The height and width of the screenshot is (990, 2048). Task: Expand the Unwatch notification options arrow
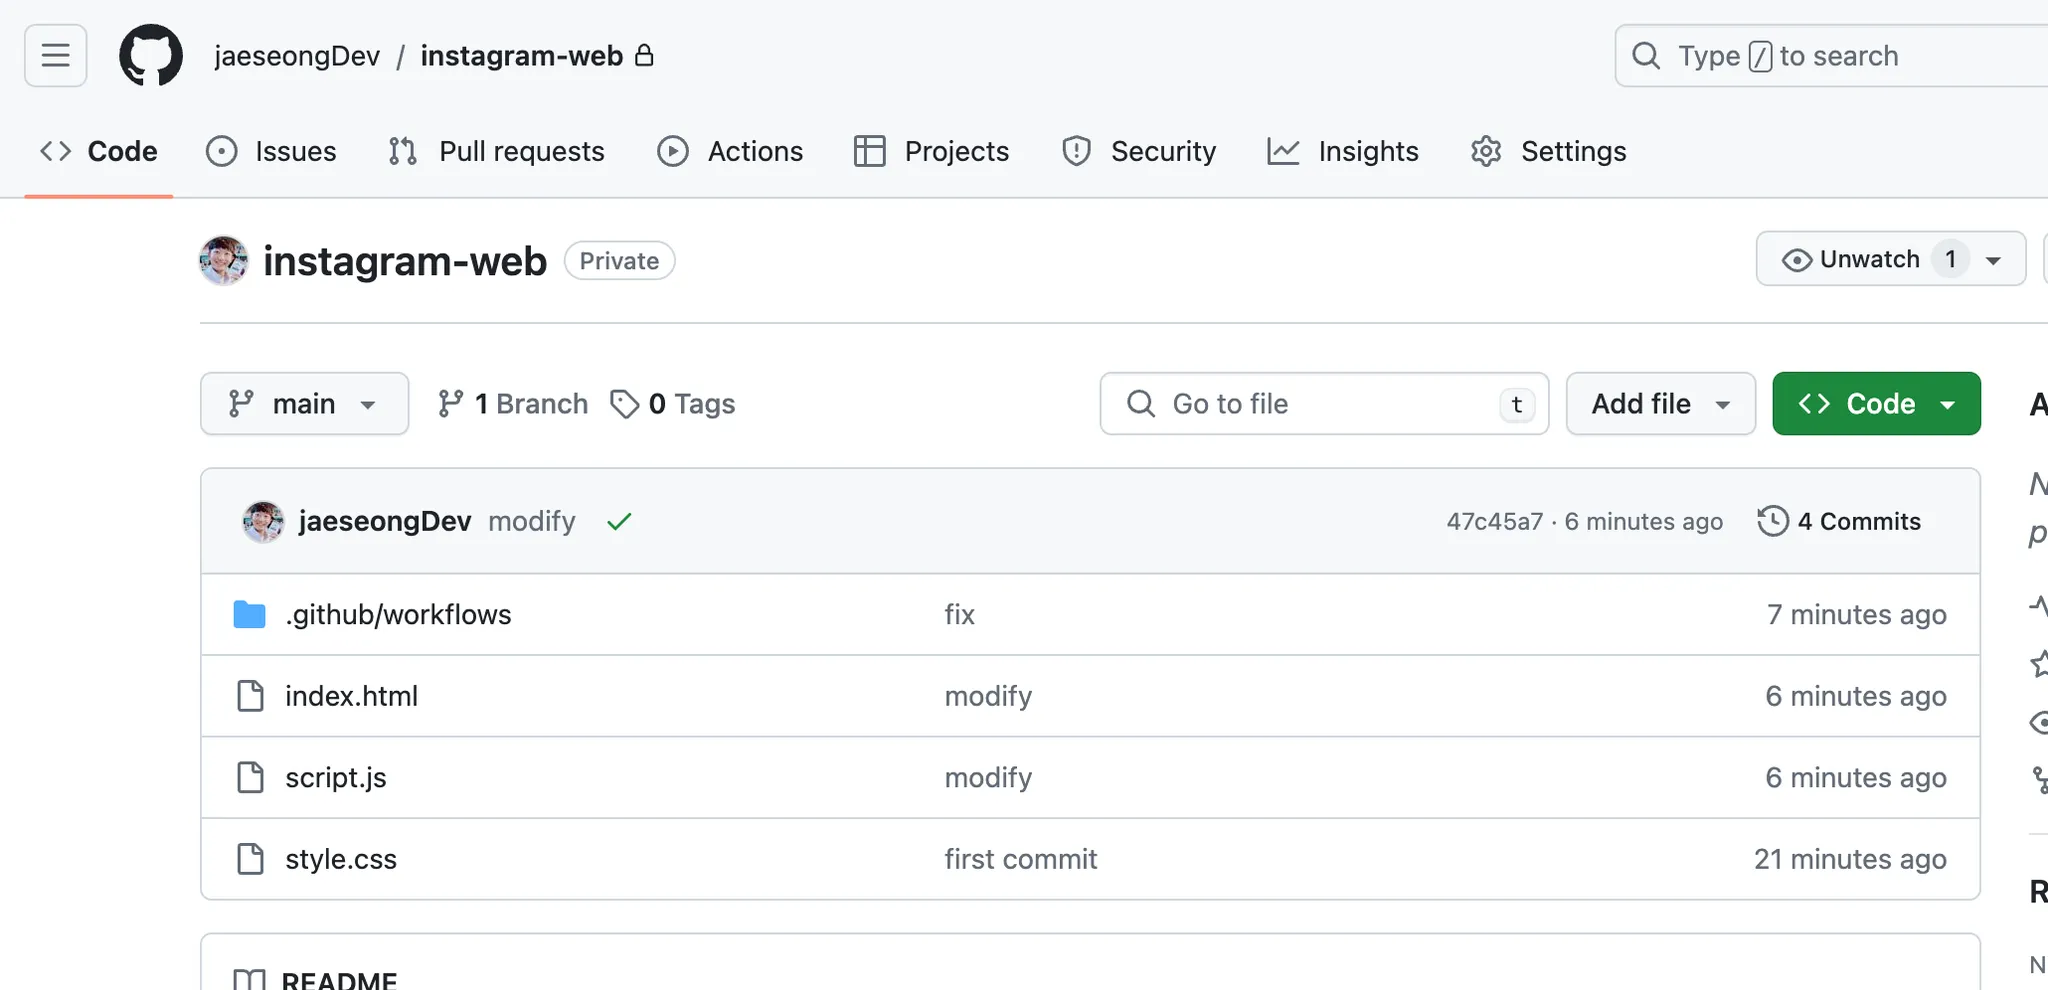1994,260
